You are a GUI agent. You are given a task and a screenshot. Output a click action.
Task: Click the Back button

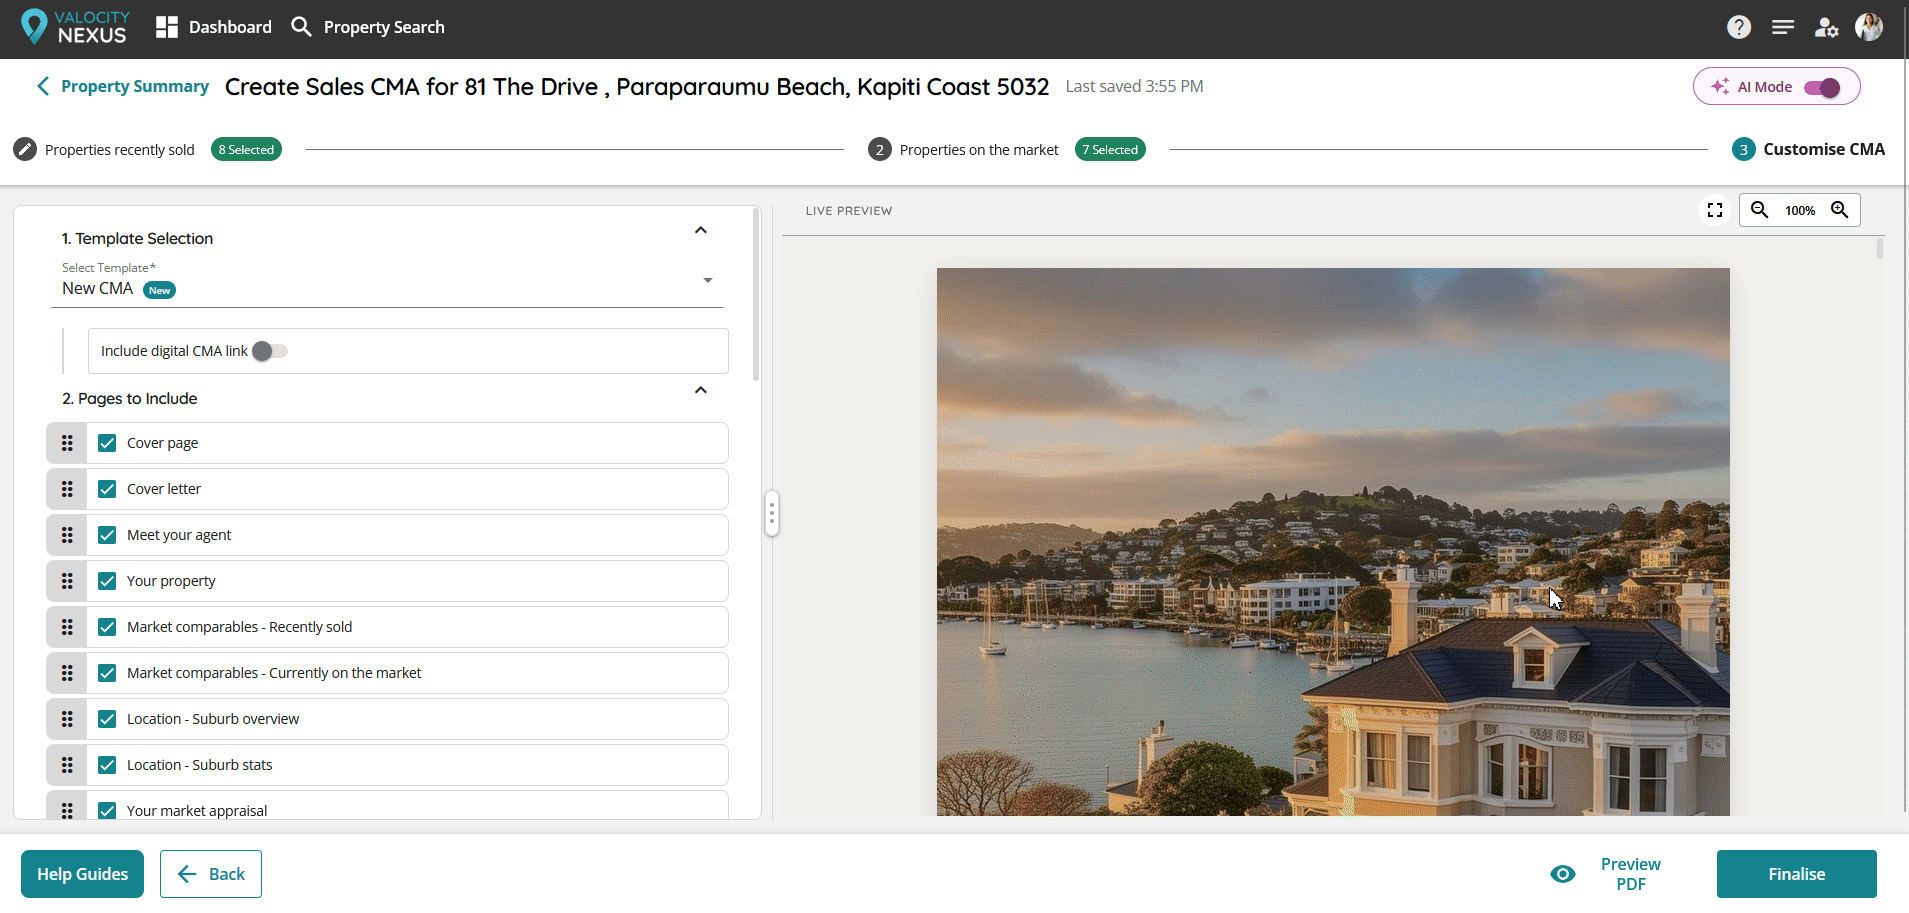point(211,874)
